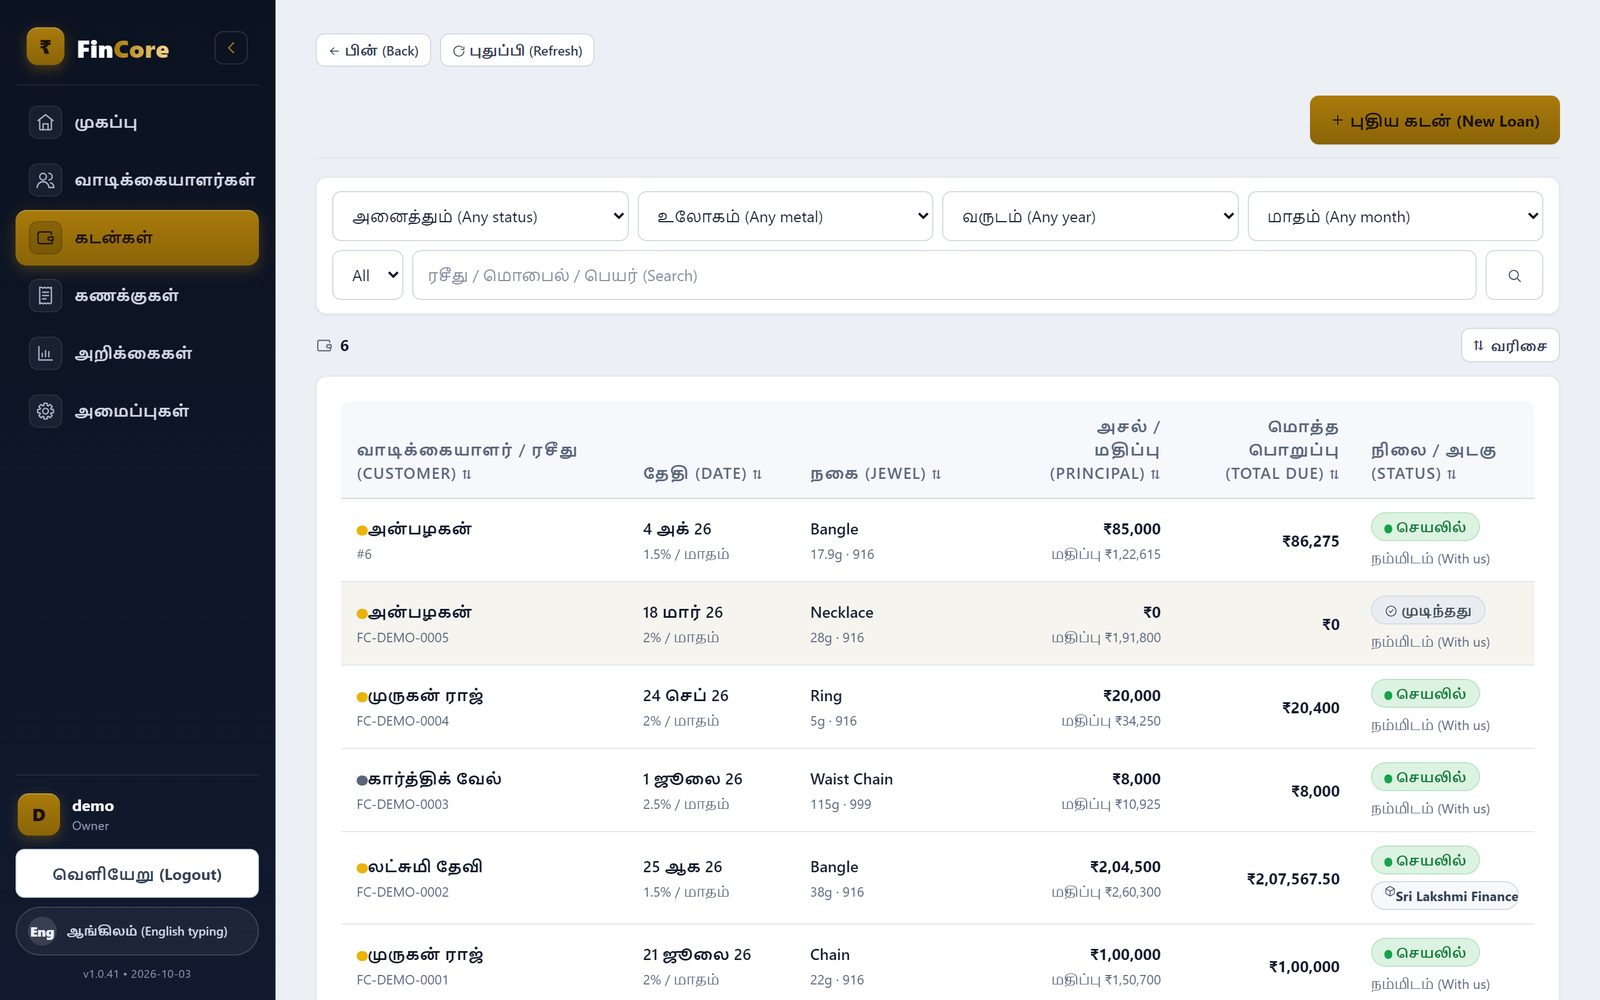Open the Any status filter dropdown

point(480,216)
